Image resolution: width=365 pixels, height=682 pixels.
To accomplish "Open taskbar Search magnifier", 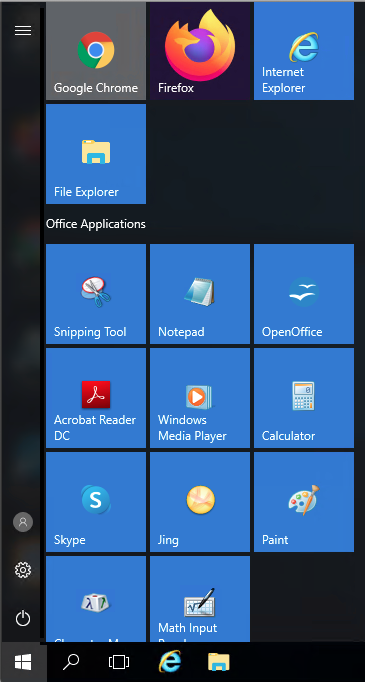I will 70,662.
